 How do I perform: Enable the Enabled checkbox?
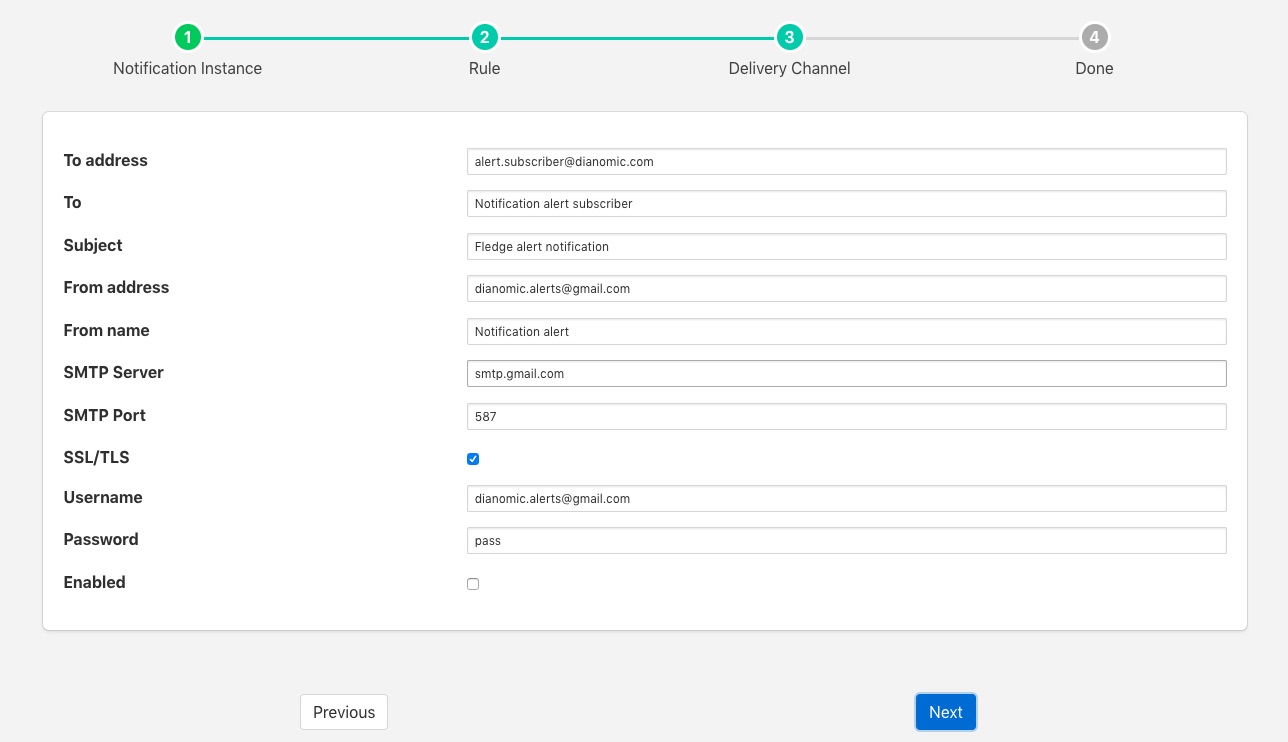point(473,584)
